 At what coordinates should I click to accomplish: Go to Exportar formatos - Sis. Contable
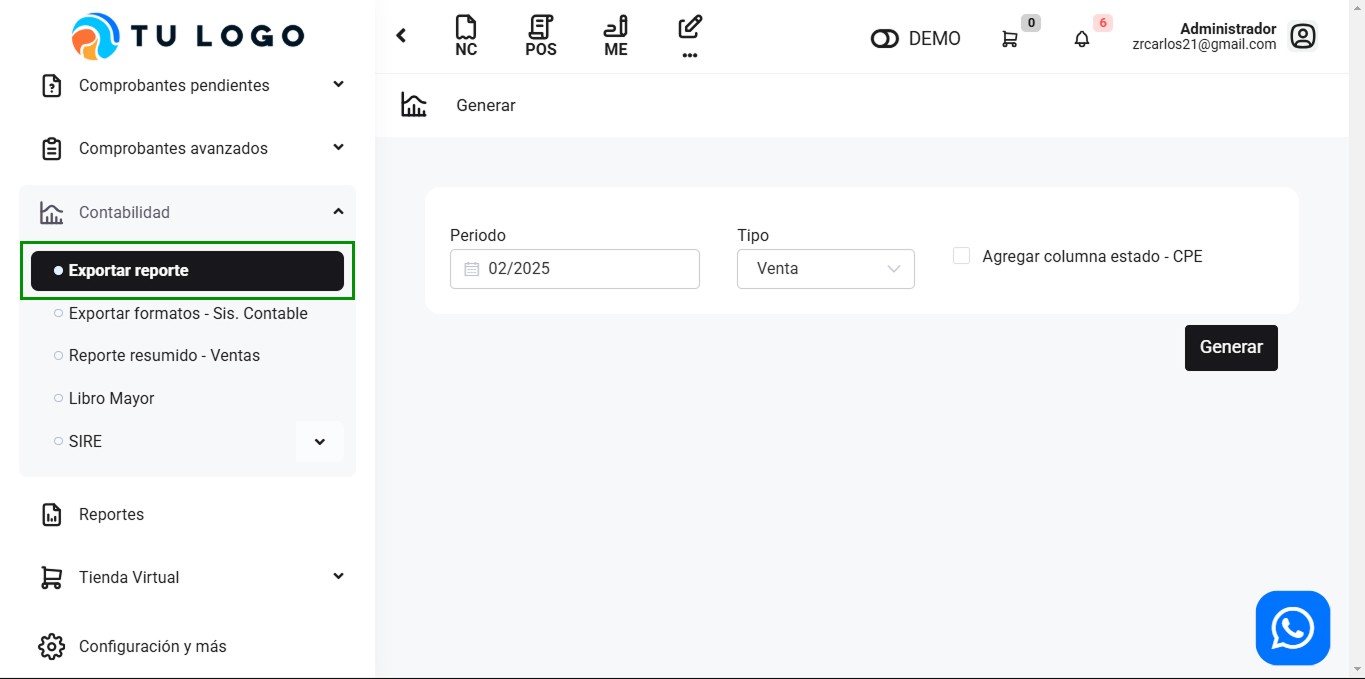coord(188,313)
